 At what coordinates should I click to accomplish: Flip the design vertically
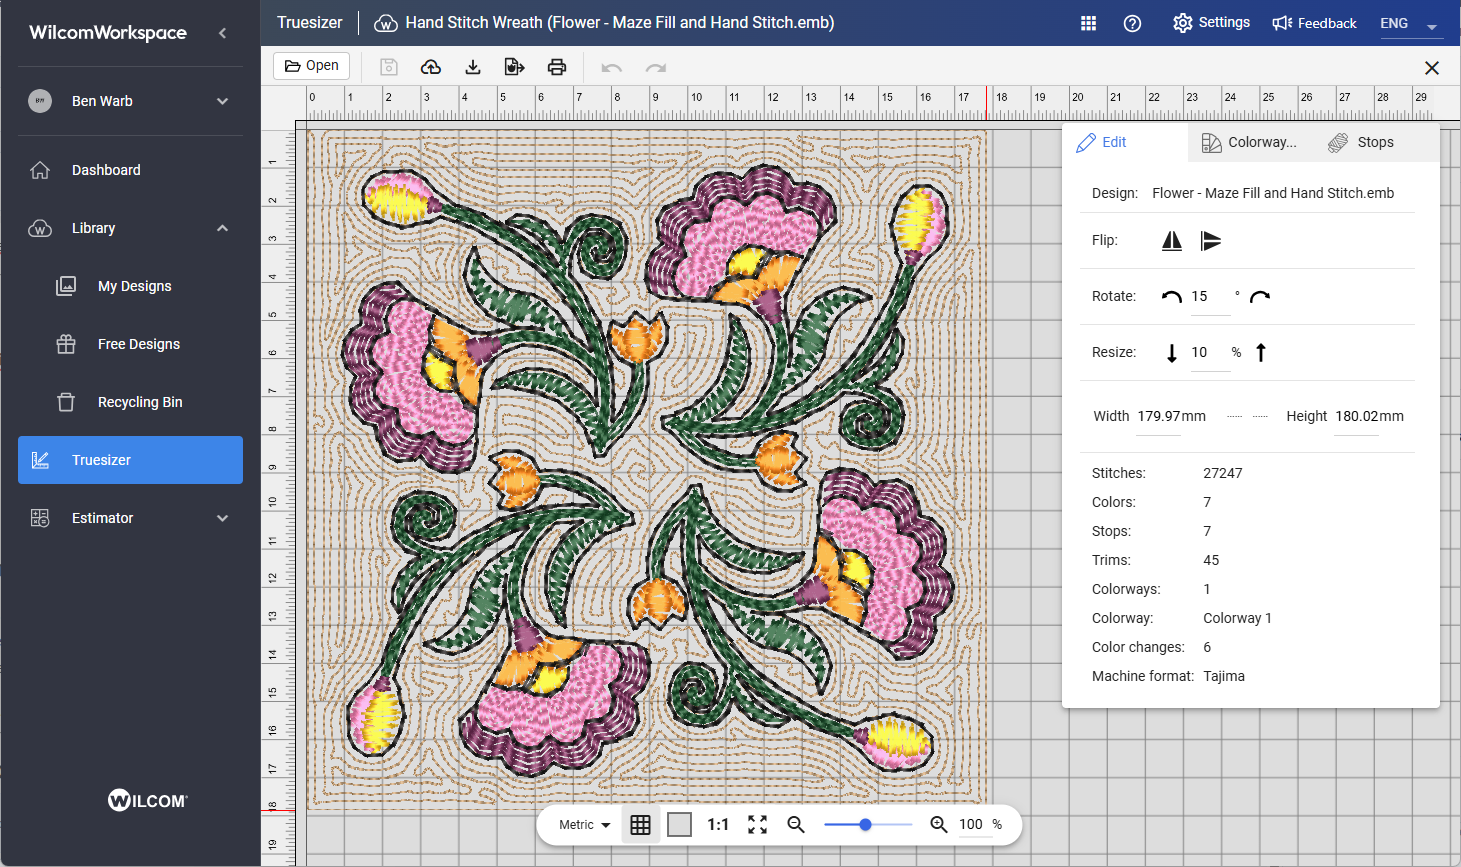point(1210,241)
